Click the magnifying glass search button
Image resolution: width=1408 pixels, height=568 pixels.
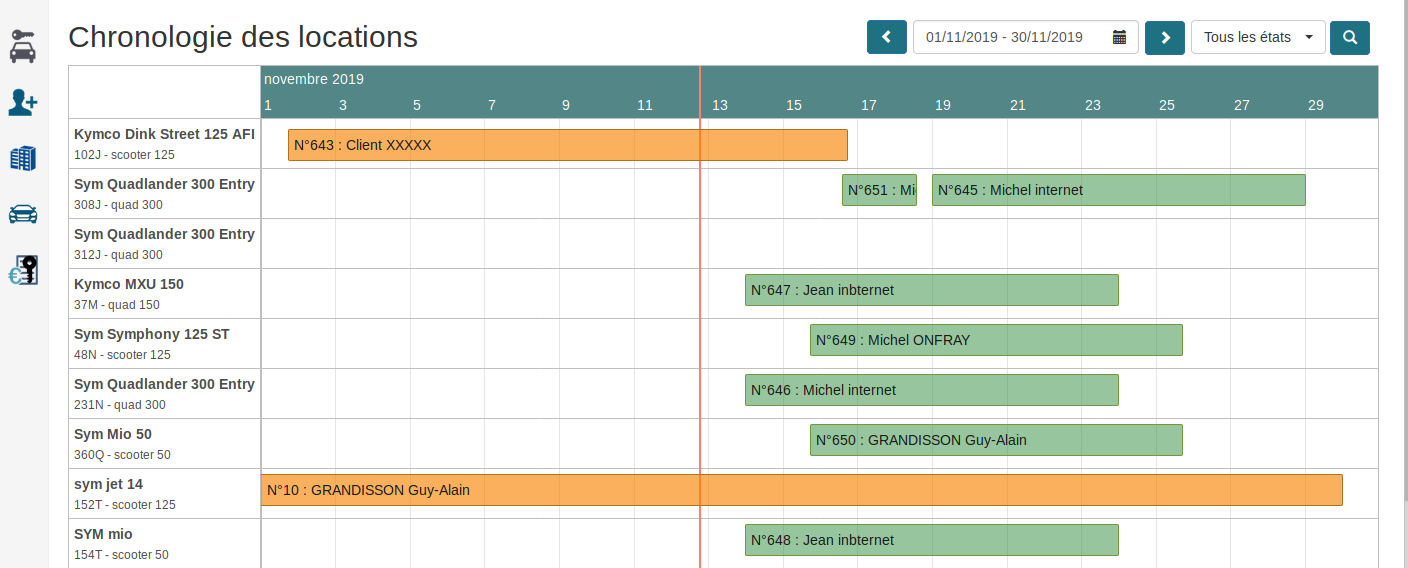pyautogui.click(x=1350, y=37)
